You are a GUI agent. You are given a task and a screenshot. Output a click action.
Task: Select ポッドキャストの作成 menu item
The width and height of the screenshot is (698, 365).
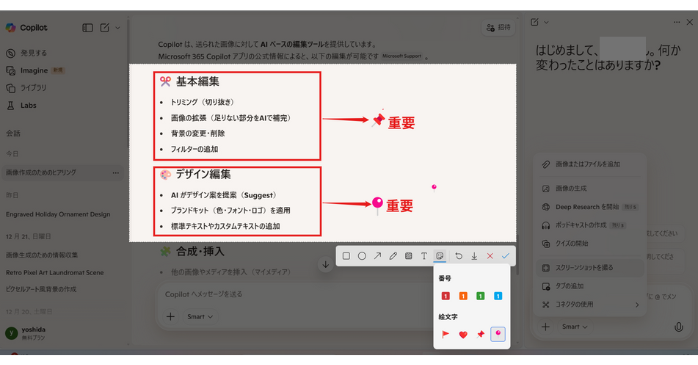point(589,225)
